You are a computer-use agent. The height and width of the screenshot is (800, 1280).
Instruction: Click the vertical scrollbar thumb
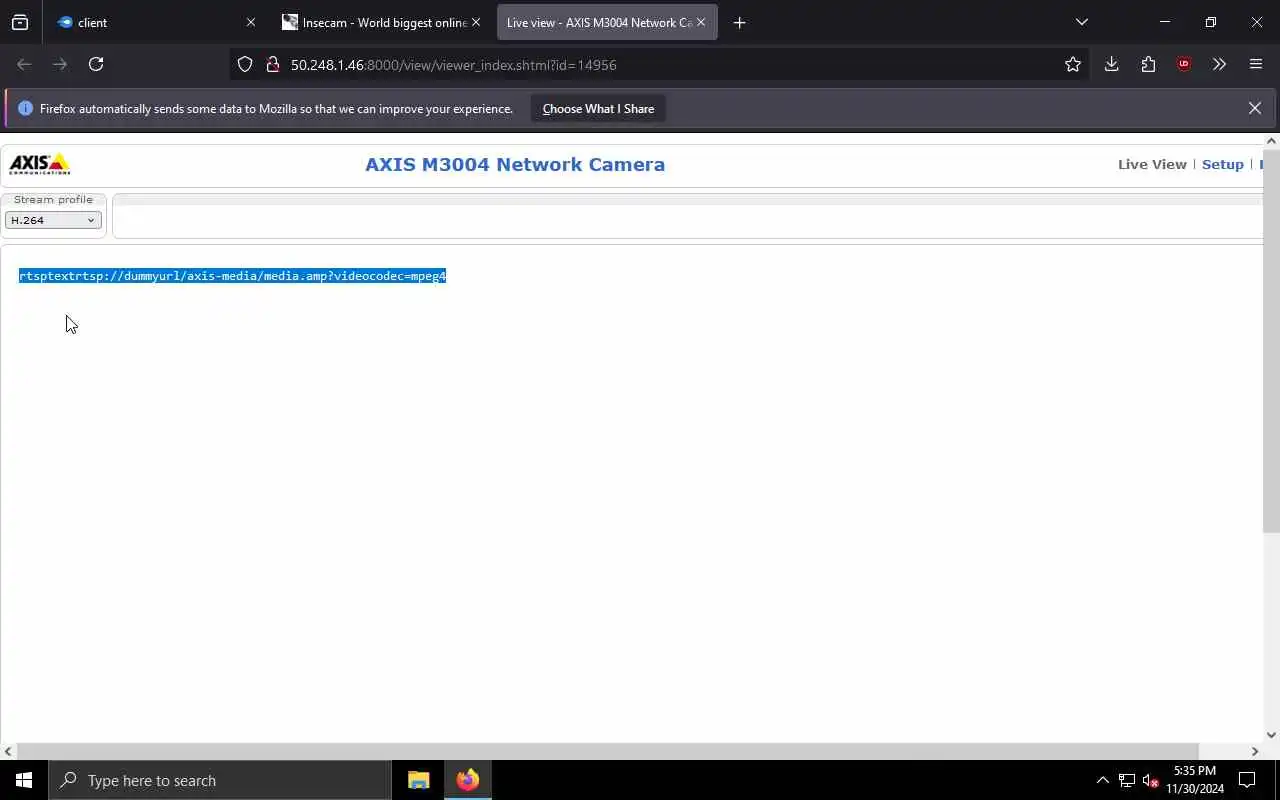pos(1271,340)
